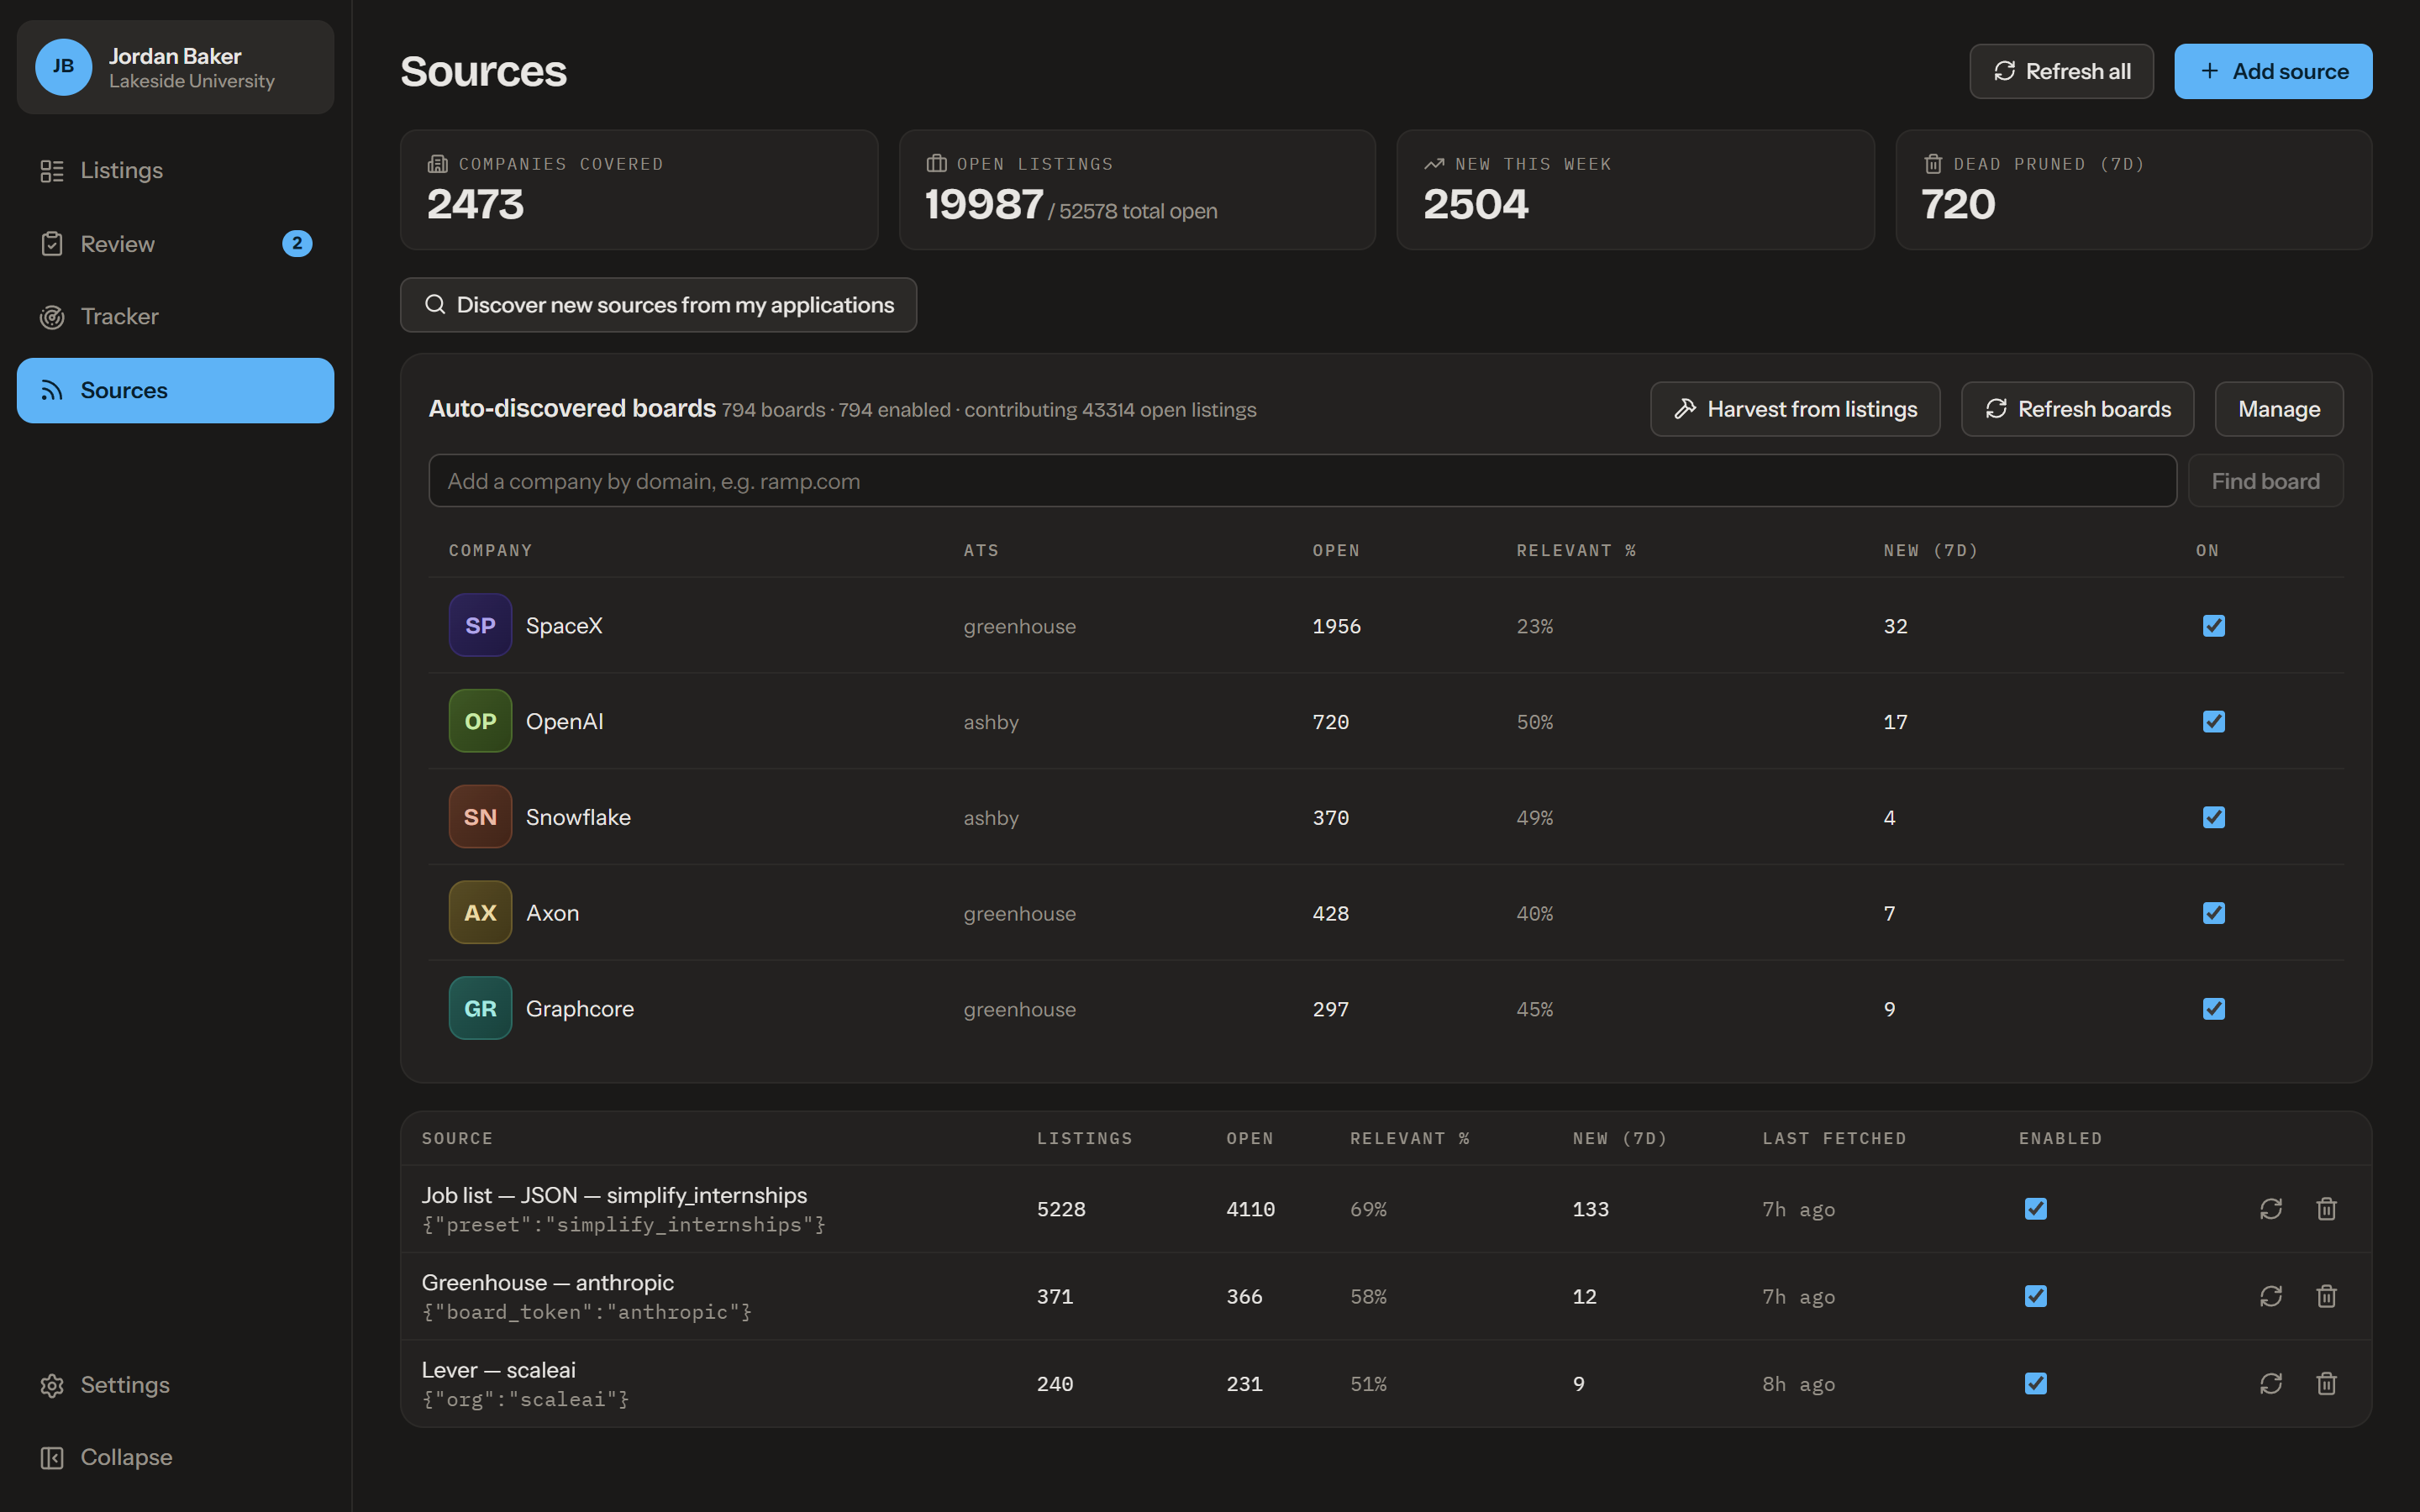This screenshot has height=1512, width=2420.
Task: Click the Axon AX logo badge
Action: coord(480,912)
